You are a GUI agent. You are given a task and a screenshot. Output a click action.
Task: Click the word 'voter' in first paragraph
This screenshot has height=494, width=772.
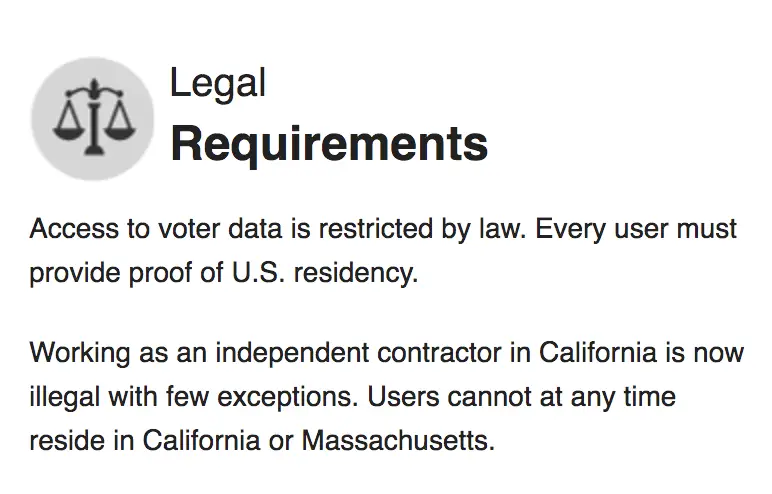pyautogui.click(x=189, y=230)
